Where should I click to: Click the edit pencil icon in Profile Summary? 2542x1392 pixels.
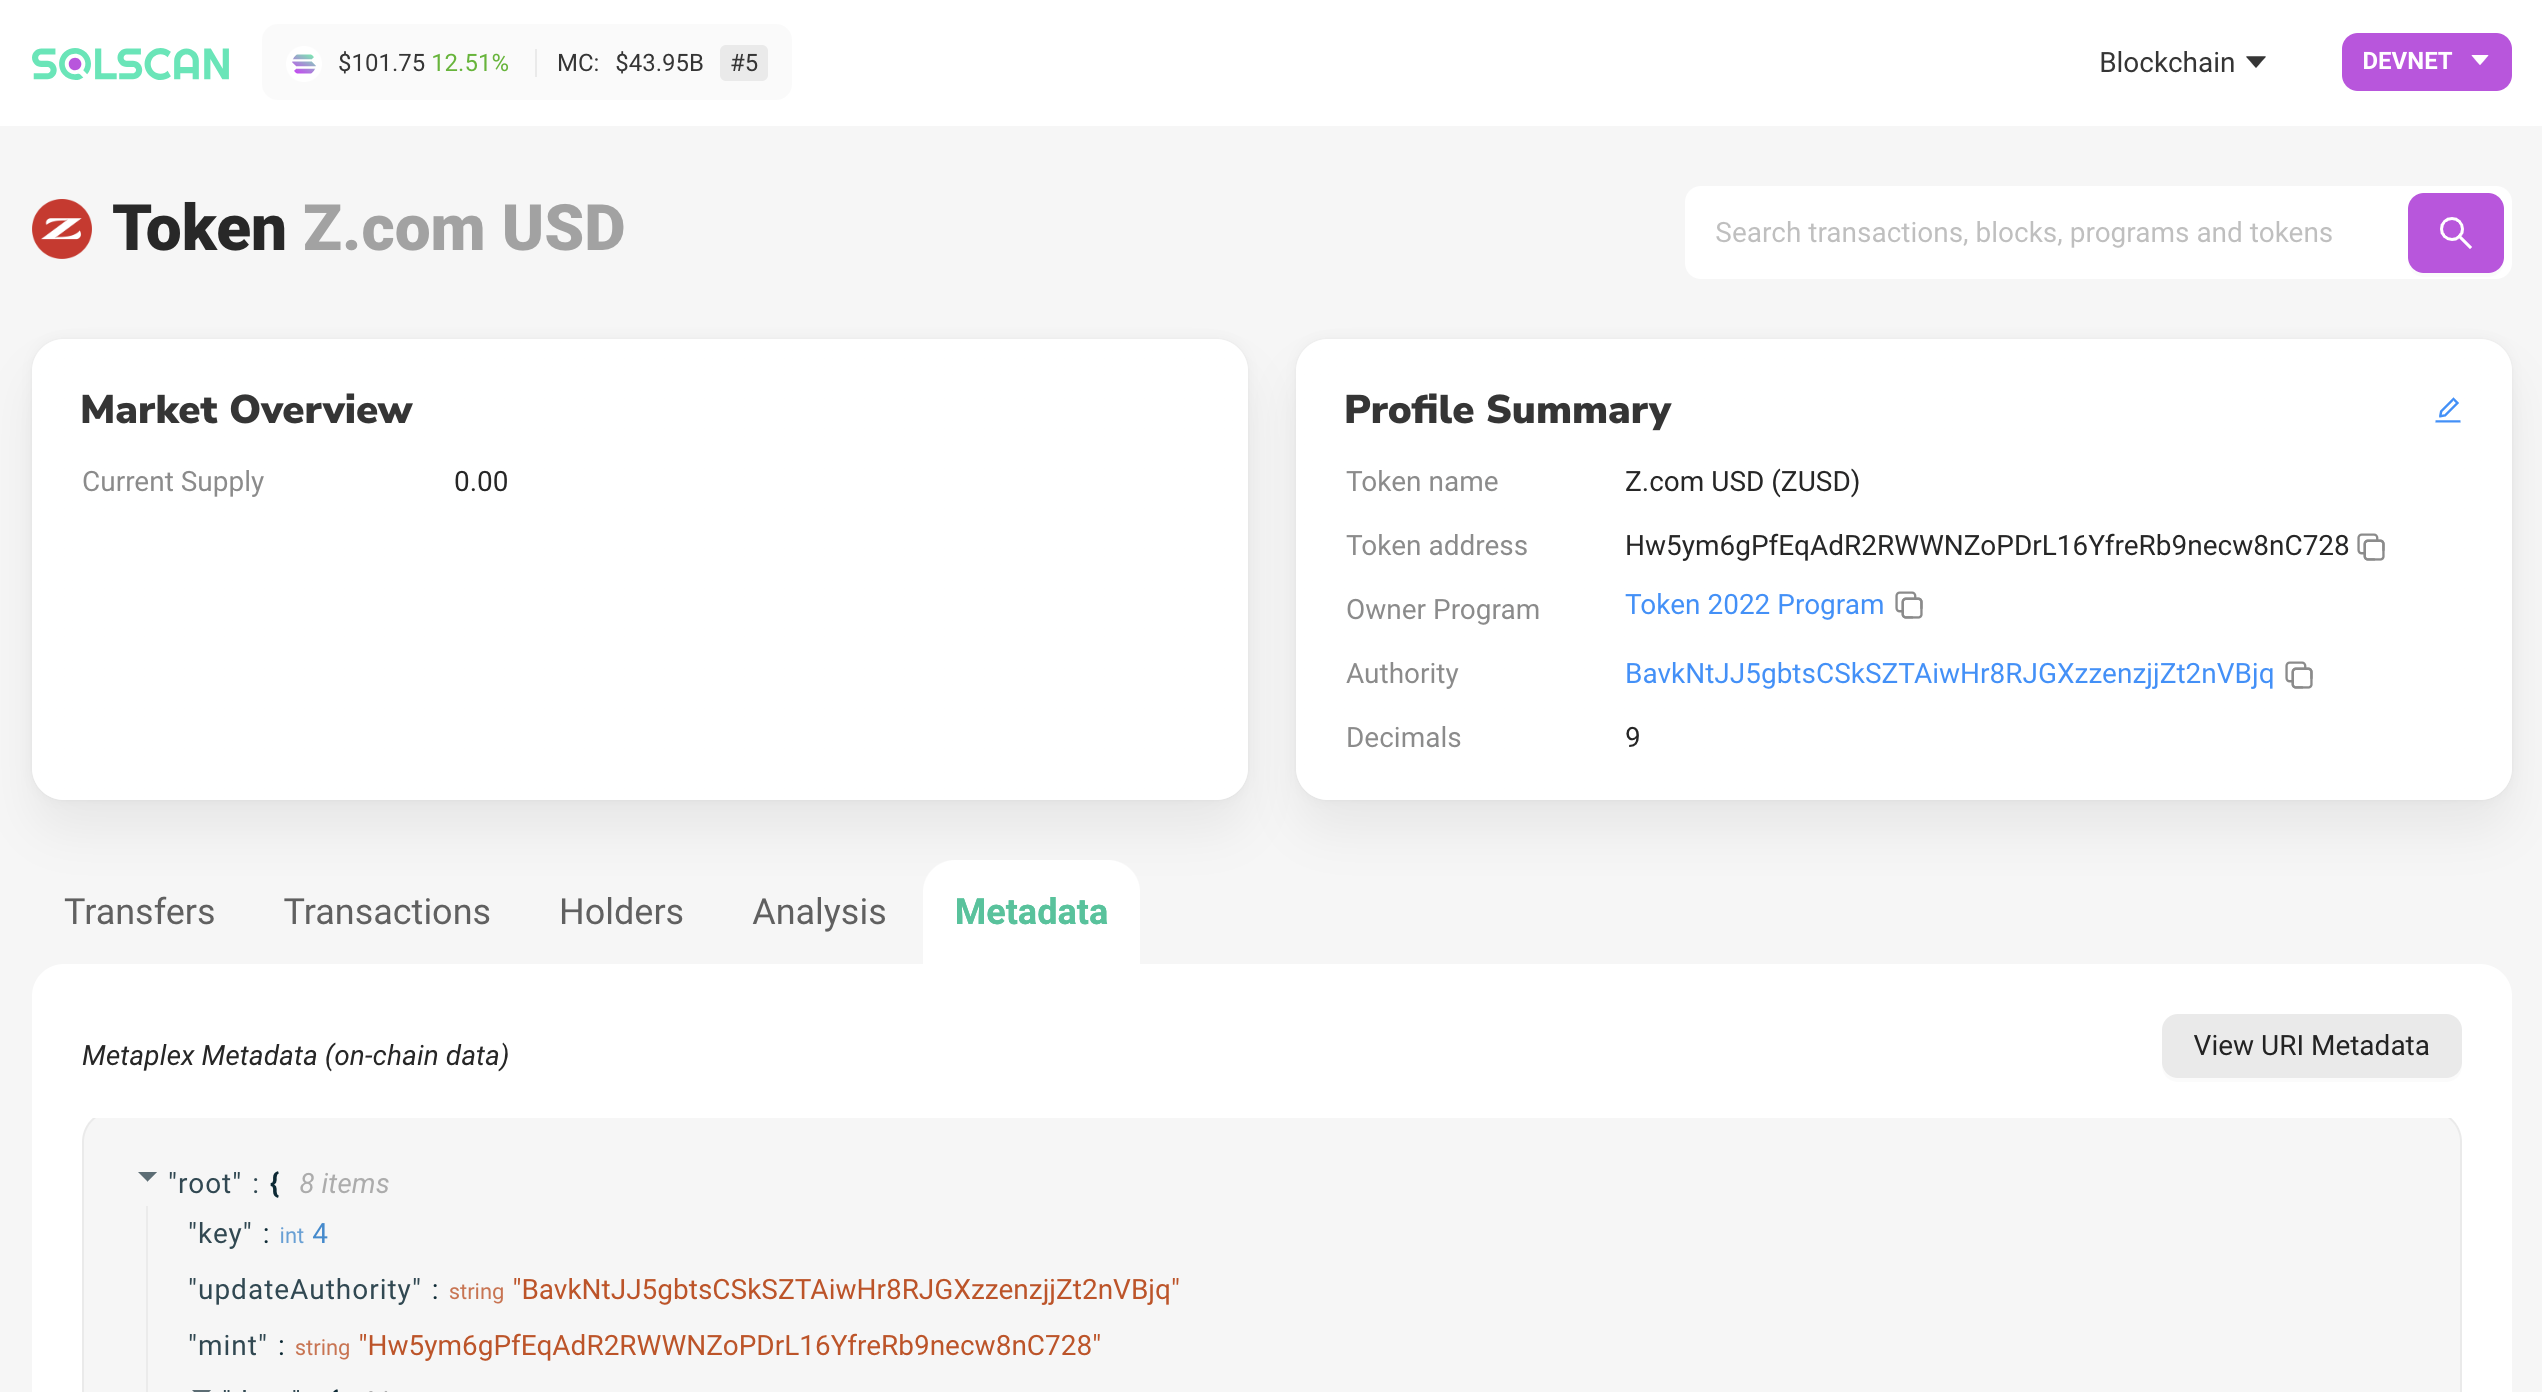click(x=2447, y=410)
